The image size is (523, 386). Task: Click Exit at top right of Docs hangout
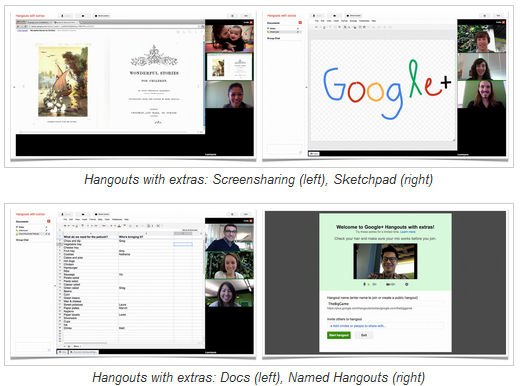(246, 214)
